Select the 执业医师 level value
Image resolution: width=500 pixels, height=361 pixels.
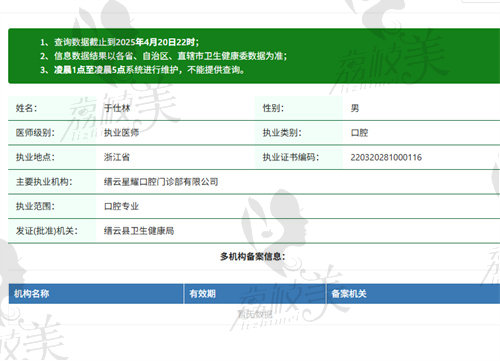tap(121, 133)
